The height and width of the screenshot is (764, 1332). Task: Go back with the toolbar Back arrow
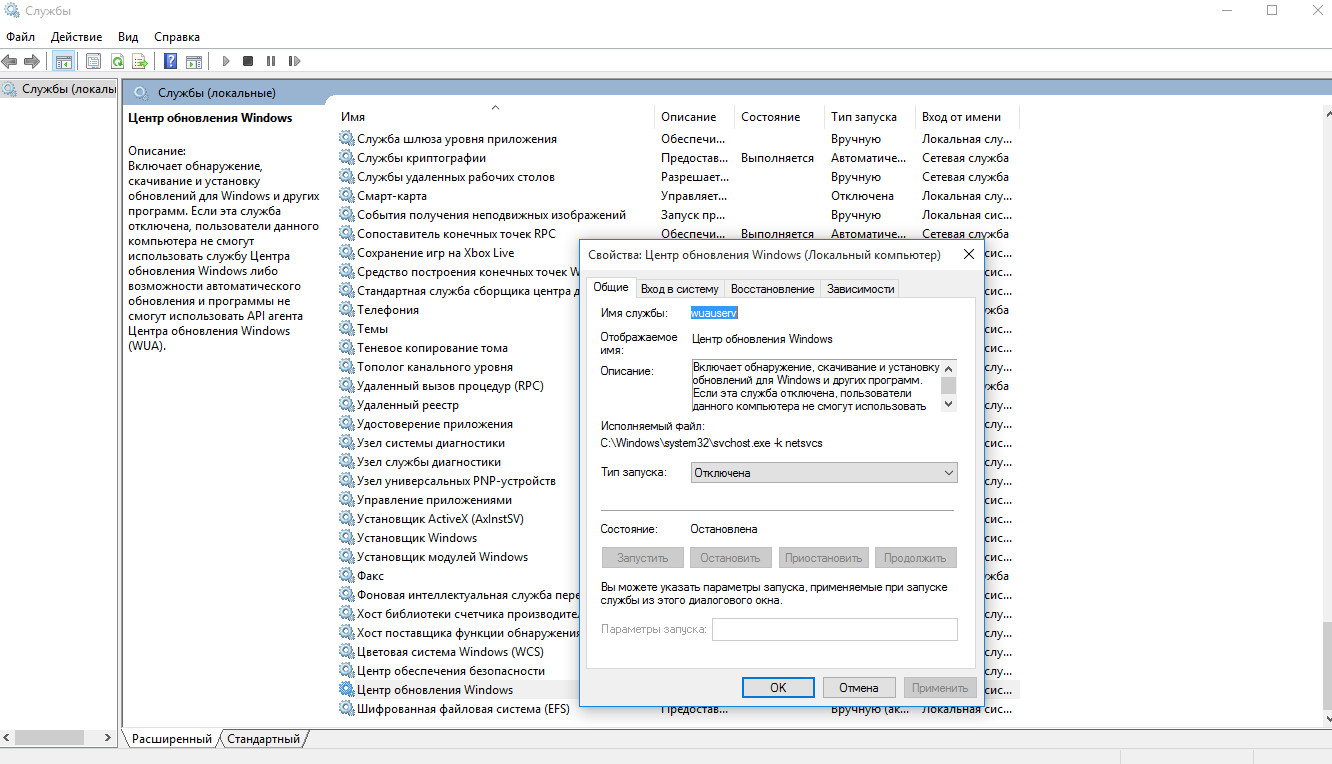(x=10, y=61)
